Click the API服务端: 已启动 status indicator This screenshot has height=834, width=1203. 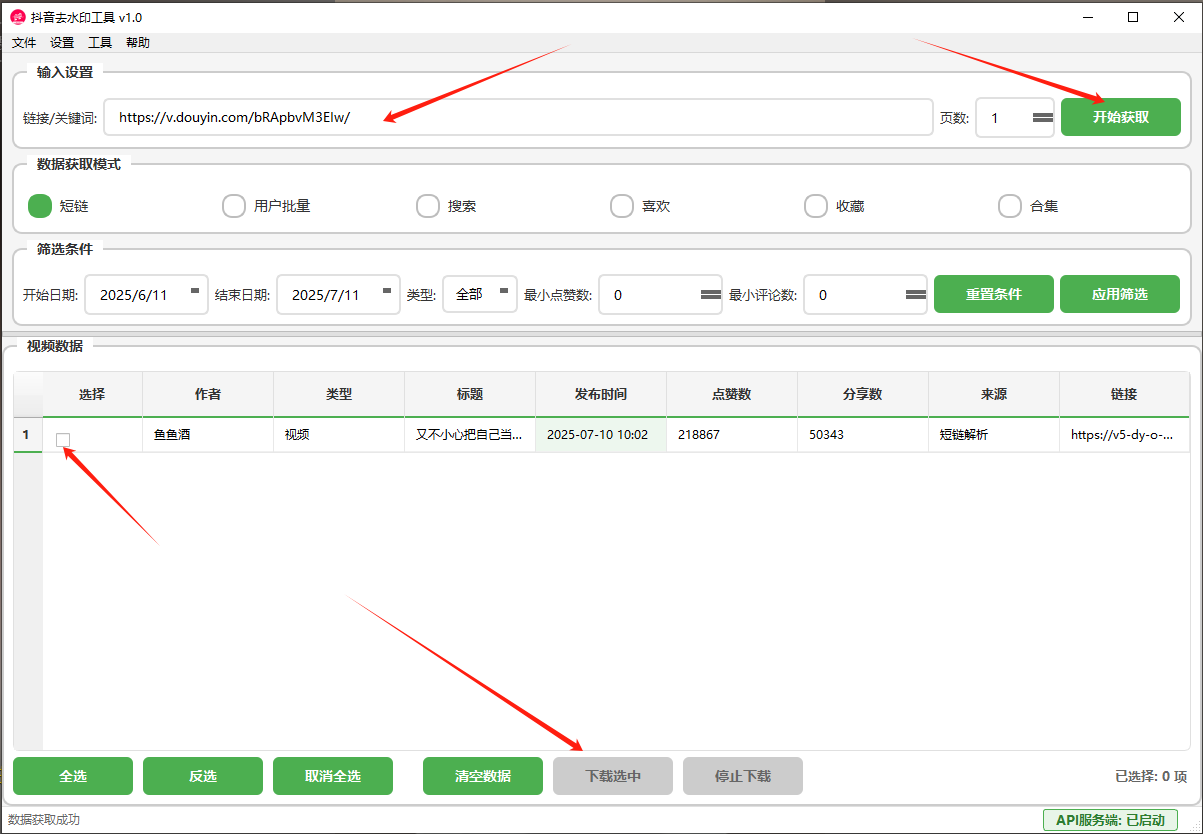coord(1110,820)
